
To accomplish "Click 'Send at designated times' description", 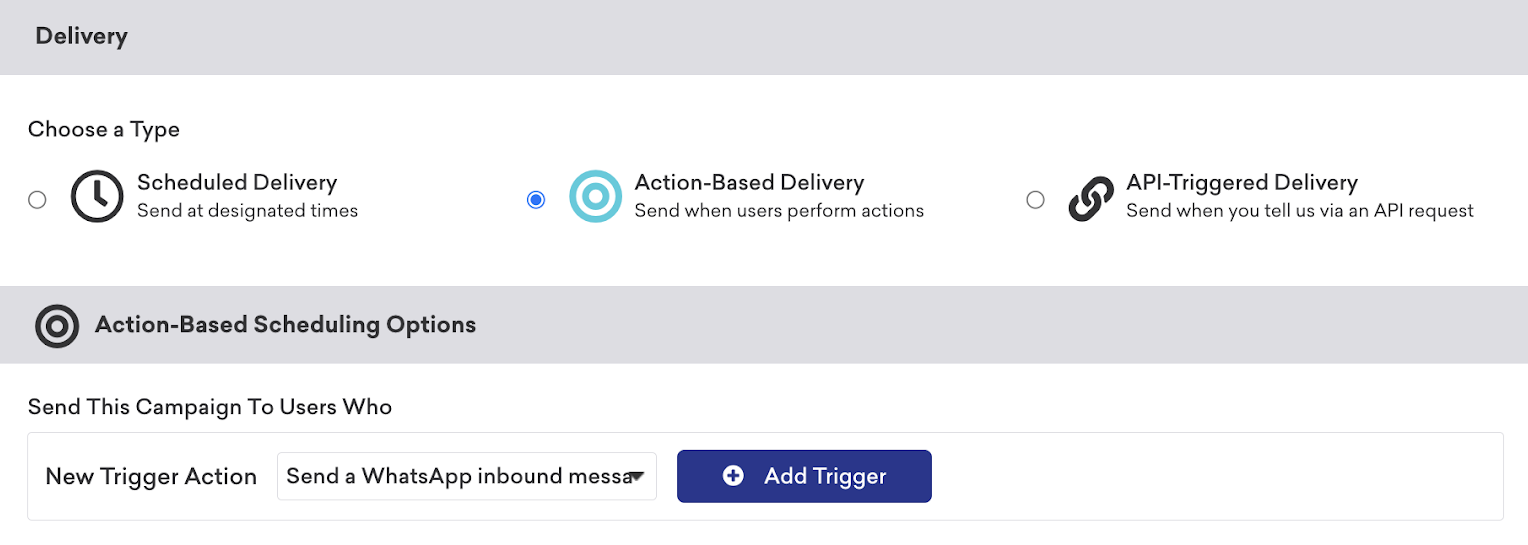I will point(247,211).
